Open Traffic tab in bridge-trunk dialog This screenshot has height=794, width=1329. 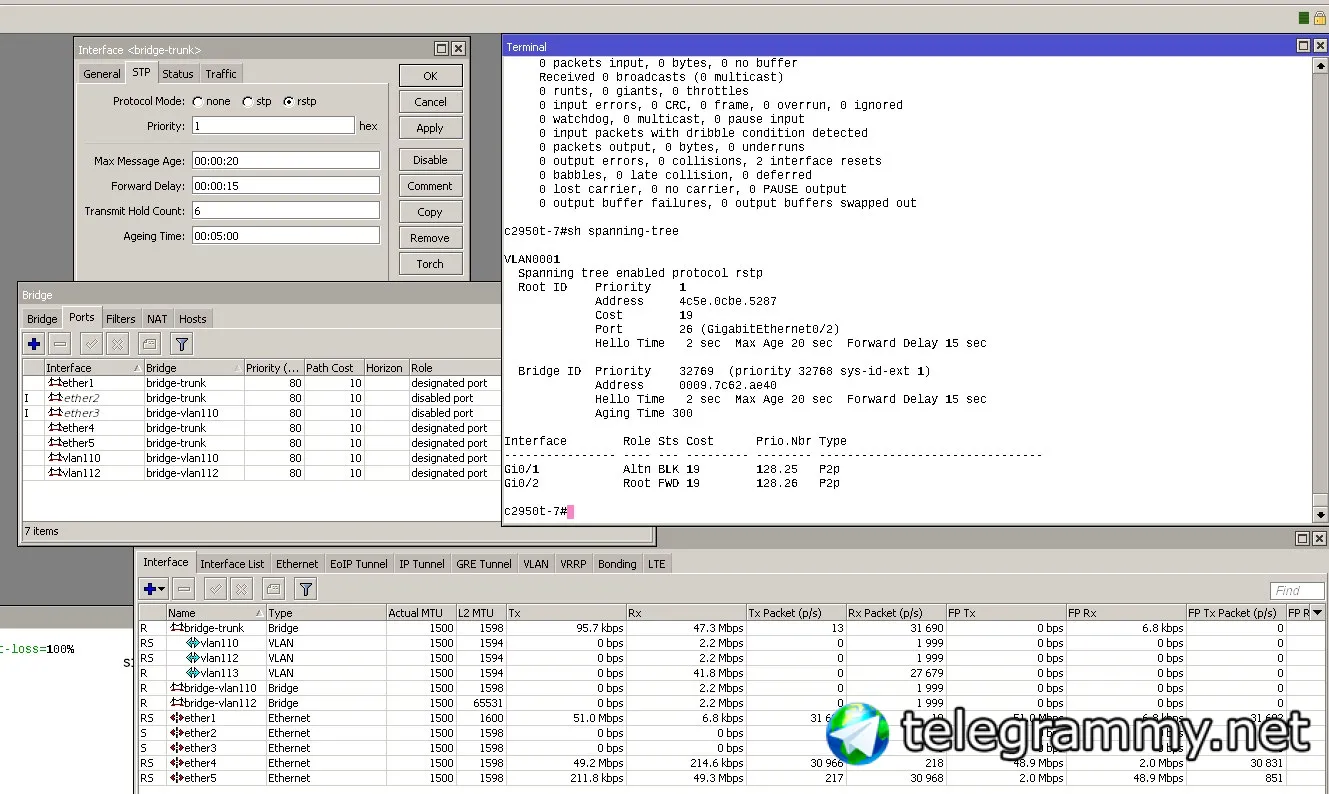221,74
